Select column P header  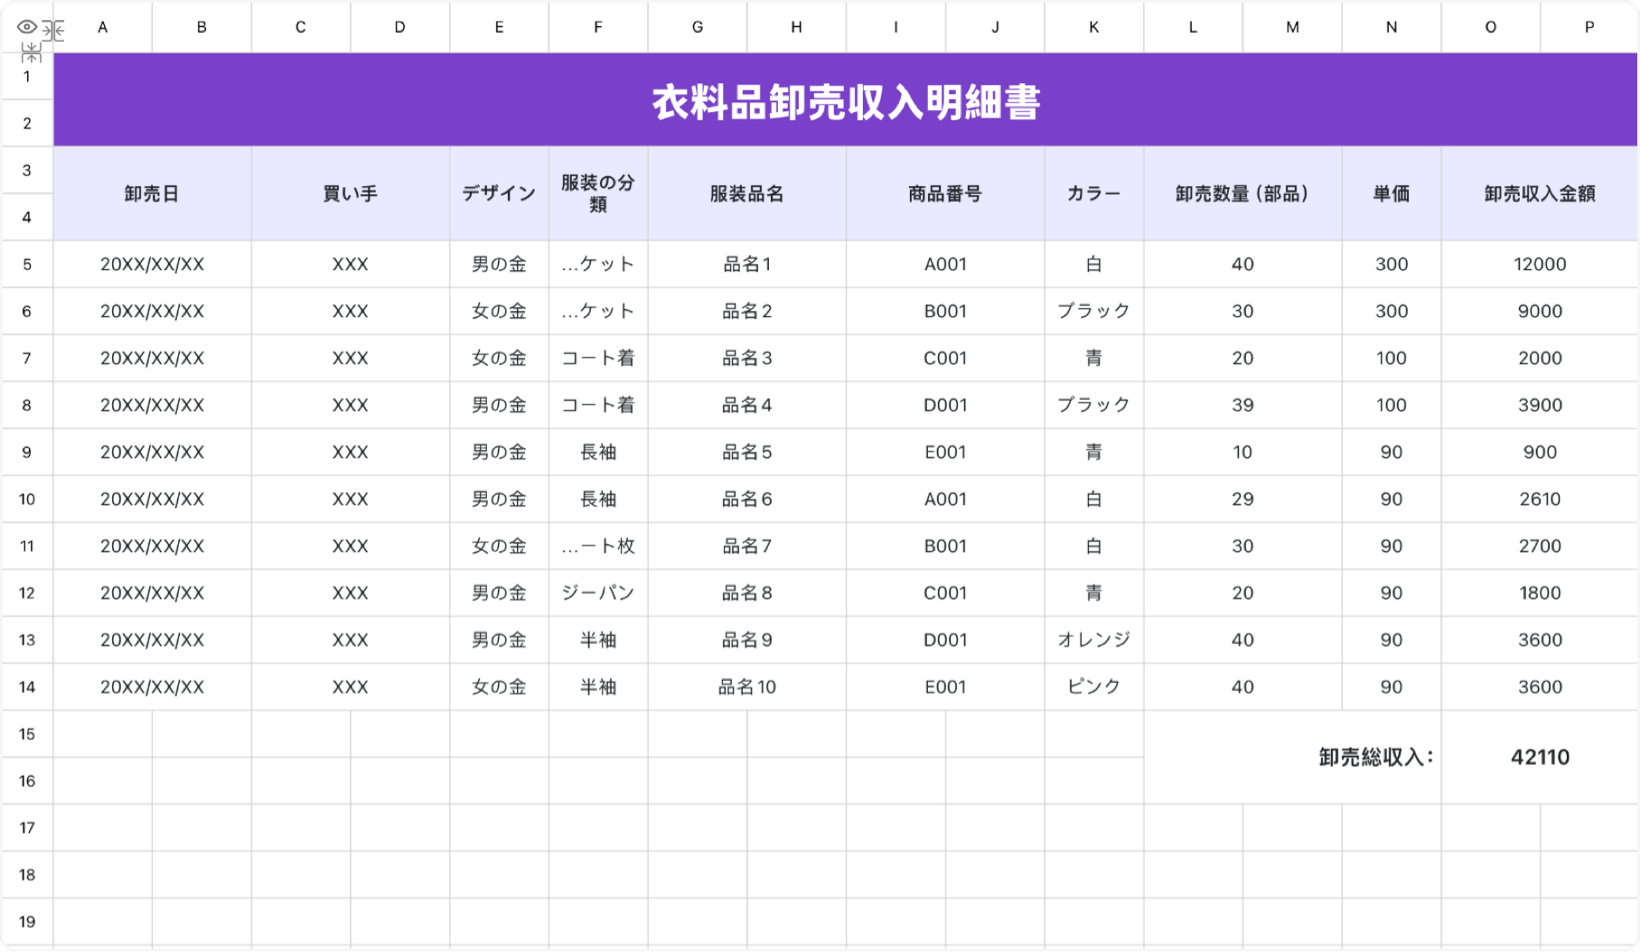[x=1589, y=27]
